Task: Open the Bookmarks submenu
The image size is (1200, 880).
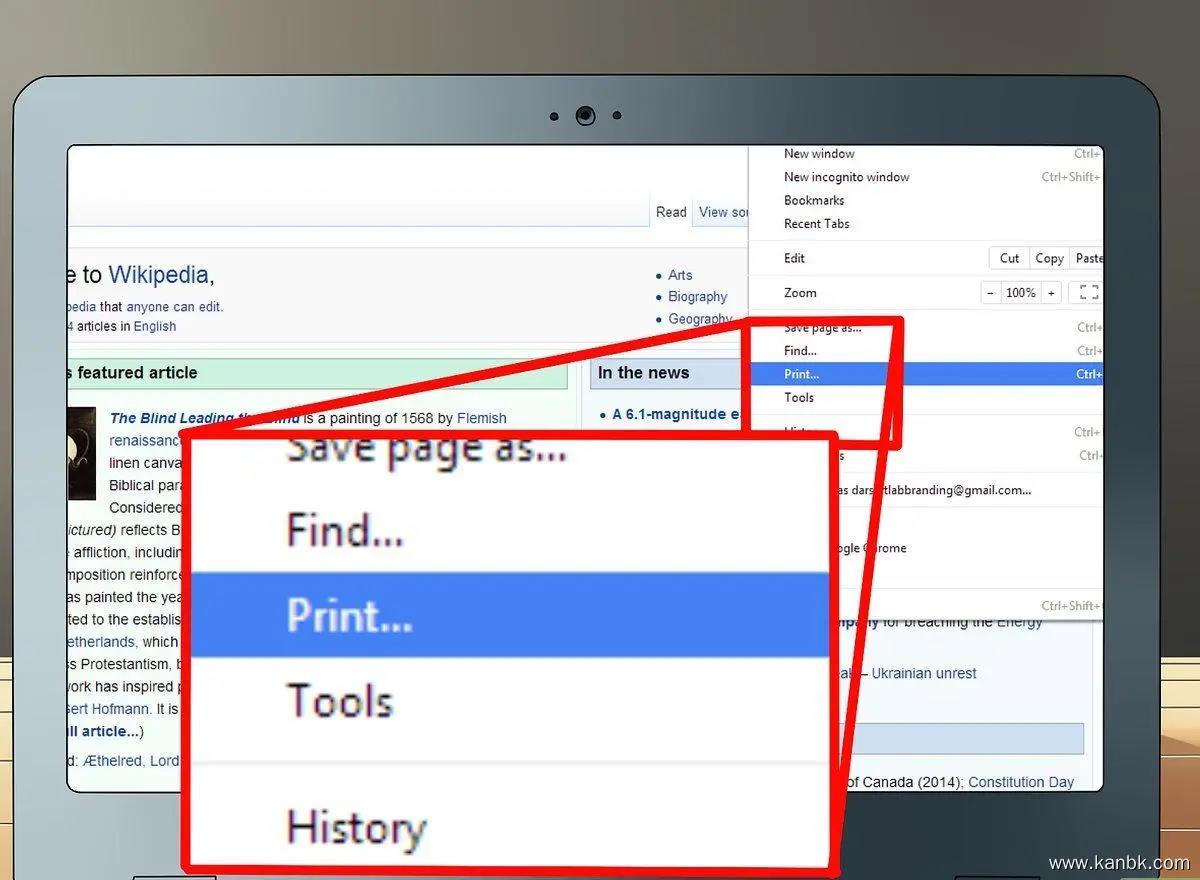Action: pos(814,200)
